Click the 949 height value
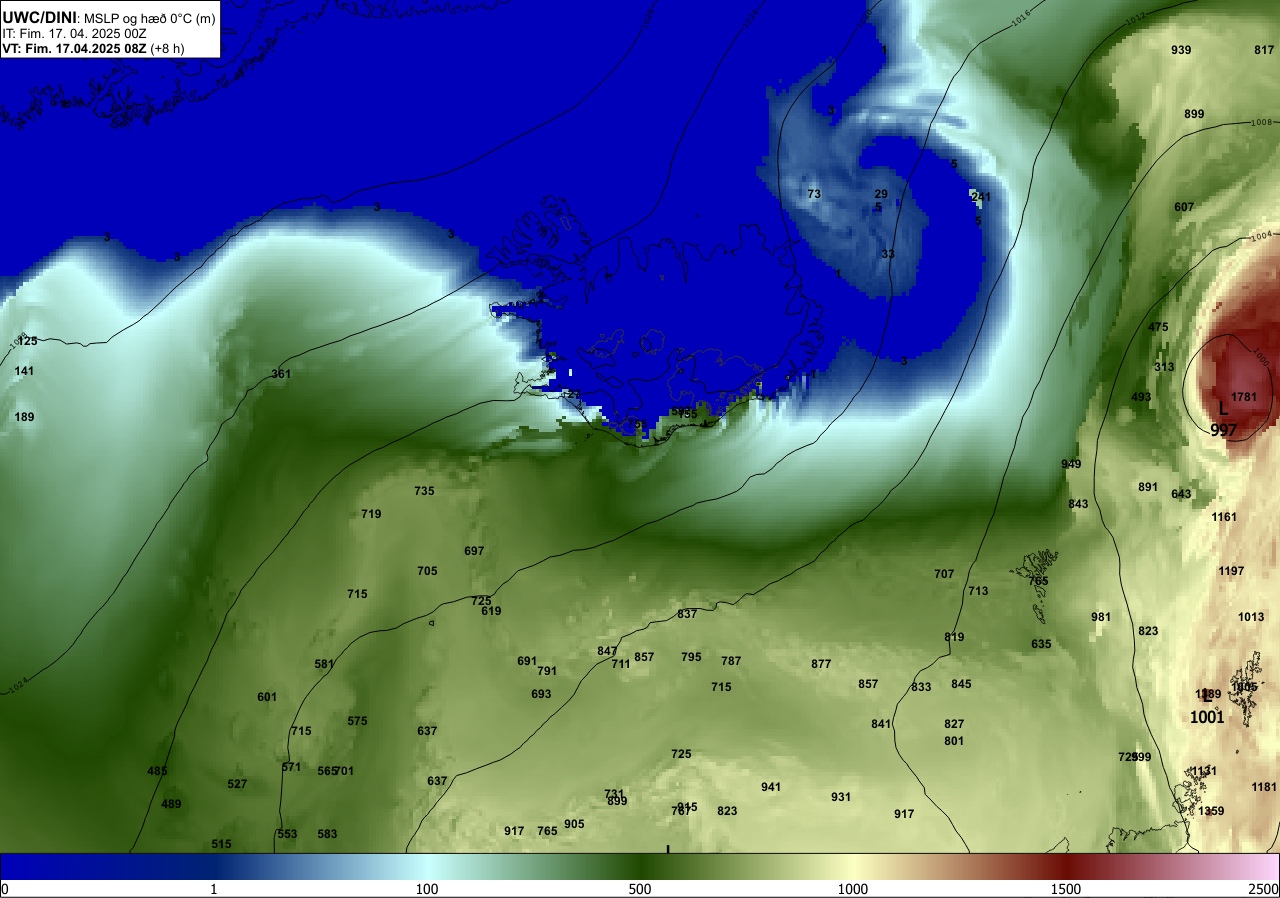The image size is (1280, 898). pos(1071,464)
